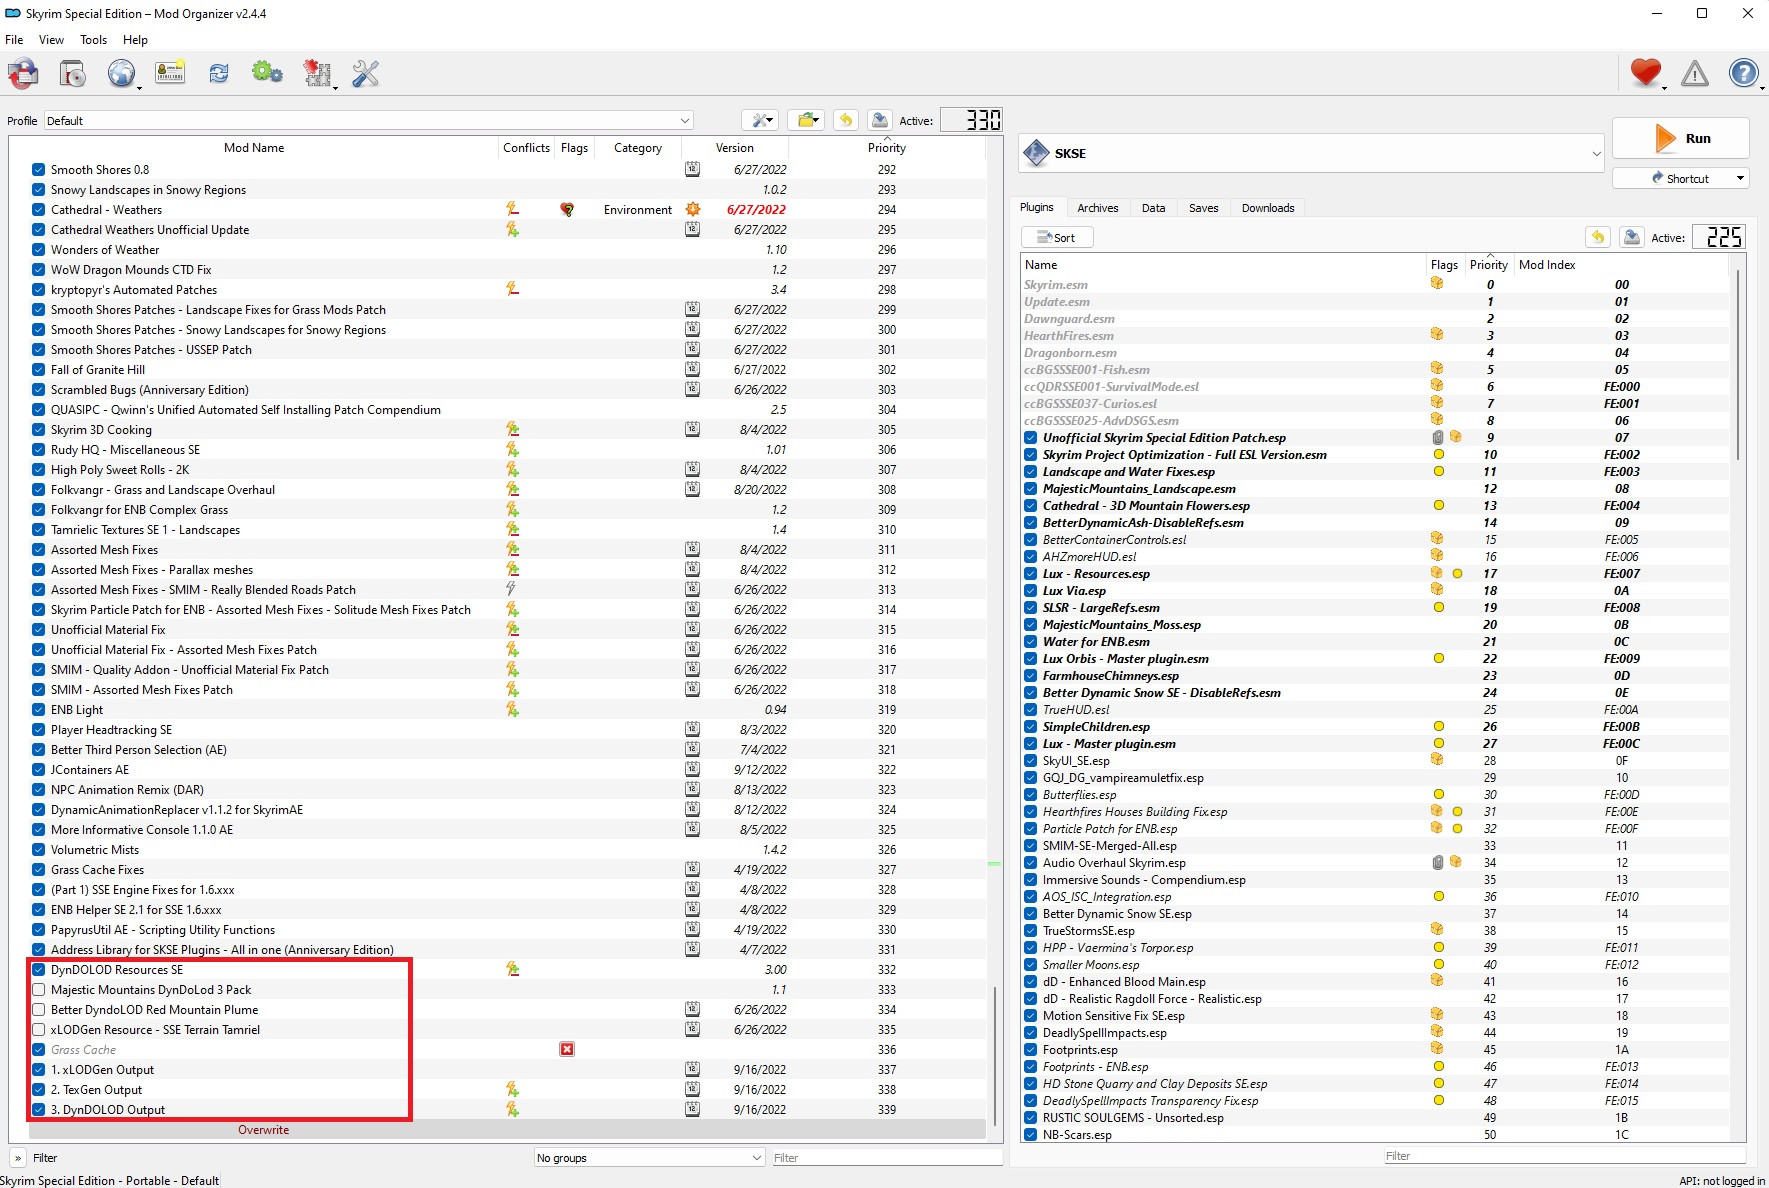The image size is (1769, 1188).
Task: Open the mod list tools wrench dropdown
Action: coord(761,120)
